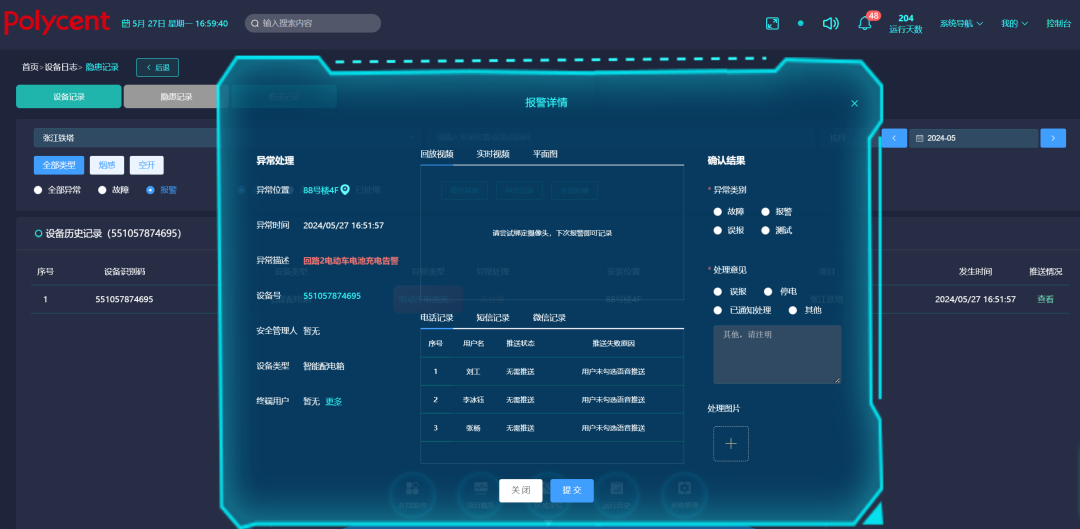Go to next month arrow
Image resolution: width=1080 pixels, height=529 pixels.
click(1052, 138)
